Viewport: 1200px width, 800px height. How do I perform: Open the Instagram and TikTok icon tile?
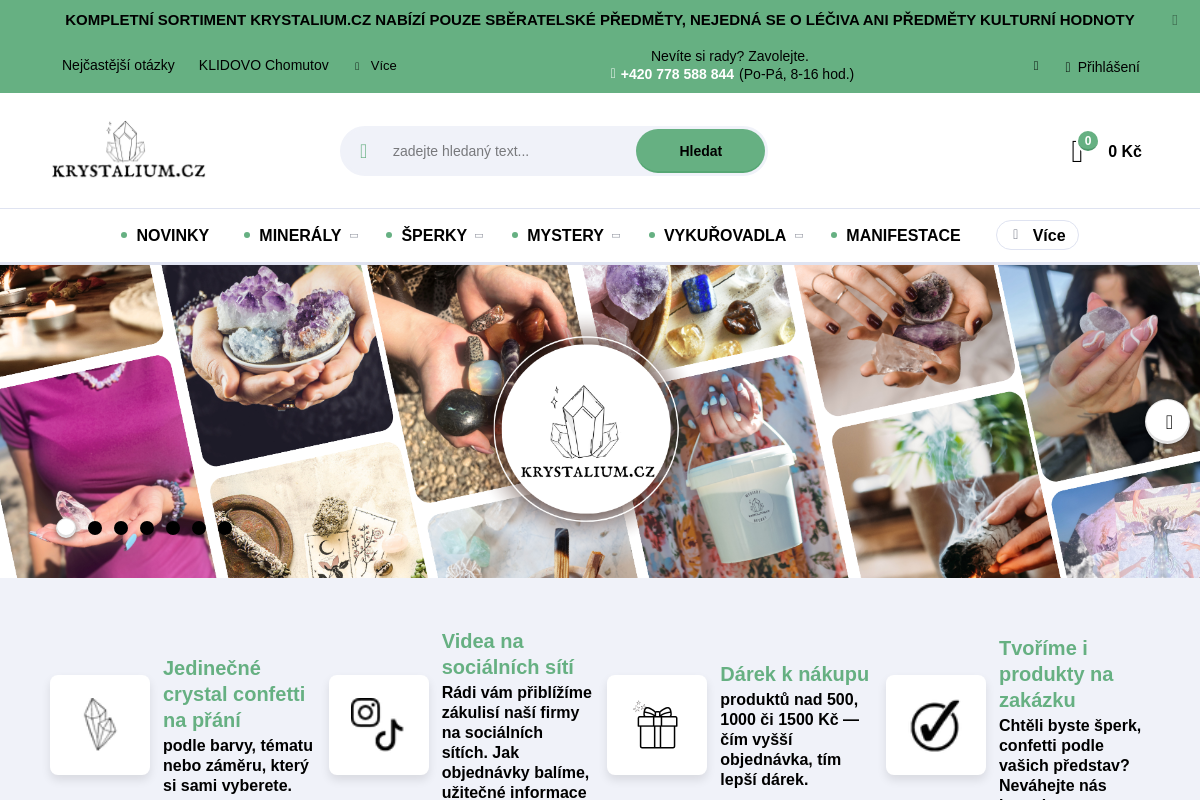click(379, 725)
